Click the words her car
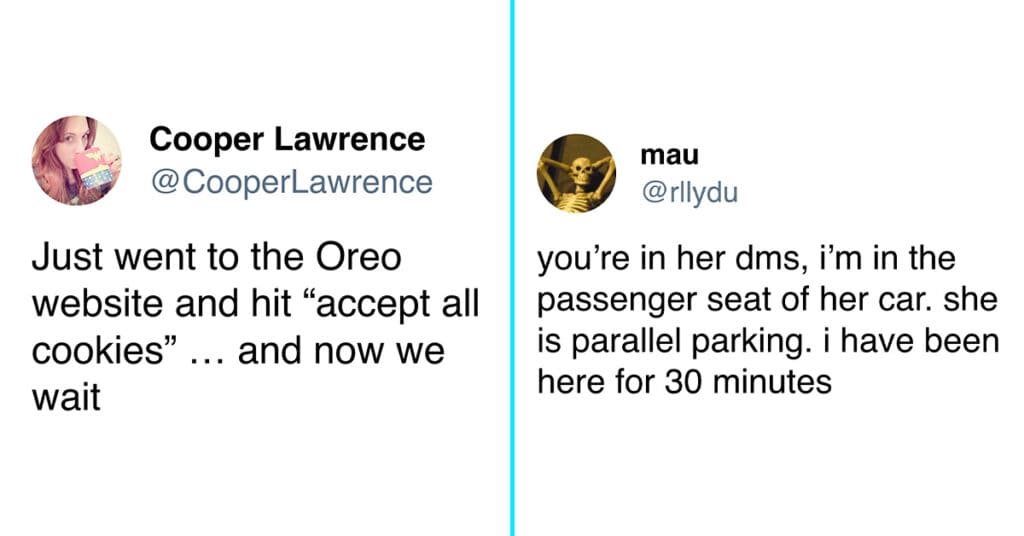The height and width of the screenshot is (536, 1024). point(888,300)
